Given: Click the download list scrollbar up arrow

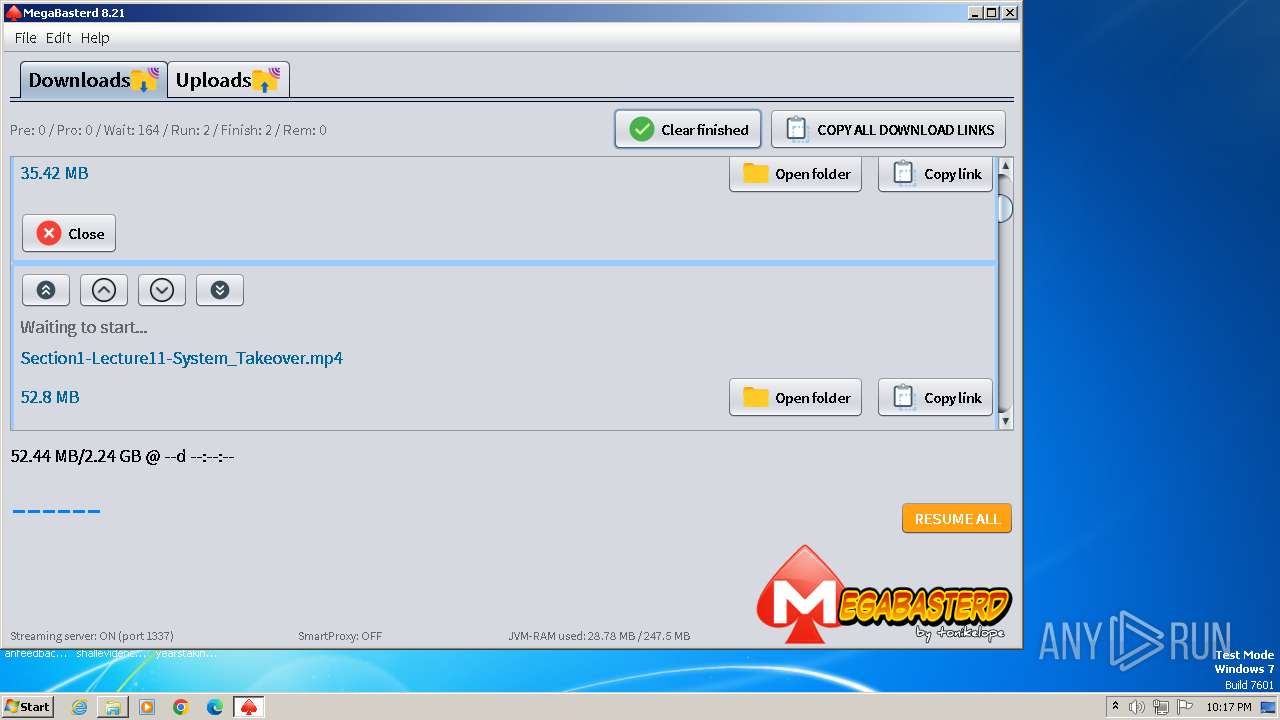Looking at the screenshot, I should [x=1006, y=166].
